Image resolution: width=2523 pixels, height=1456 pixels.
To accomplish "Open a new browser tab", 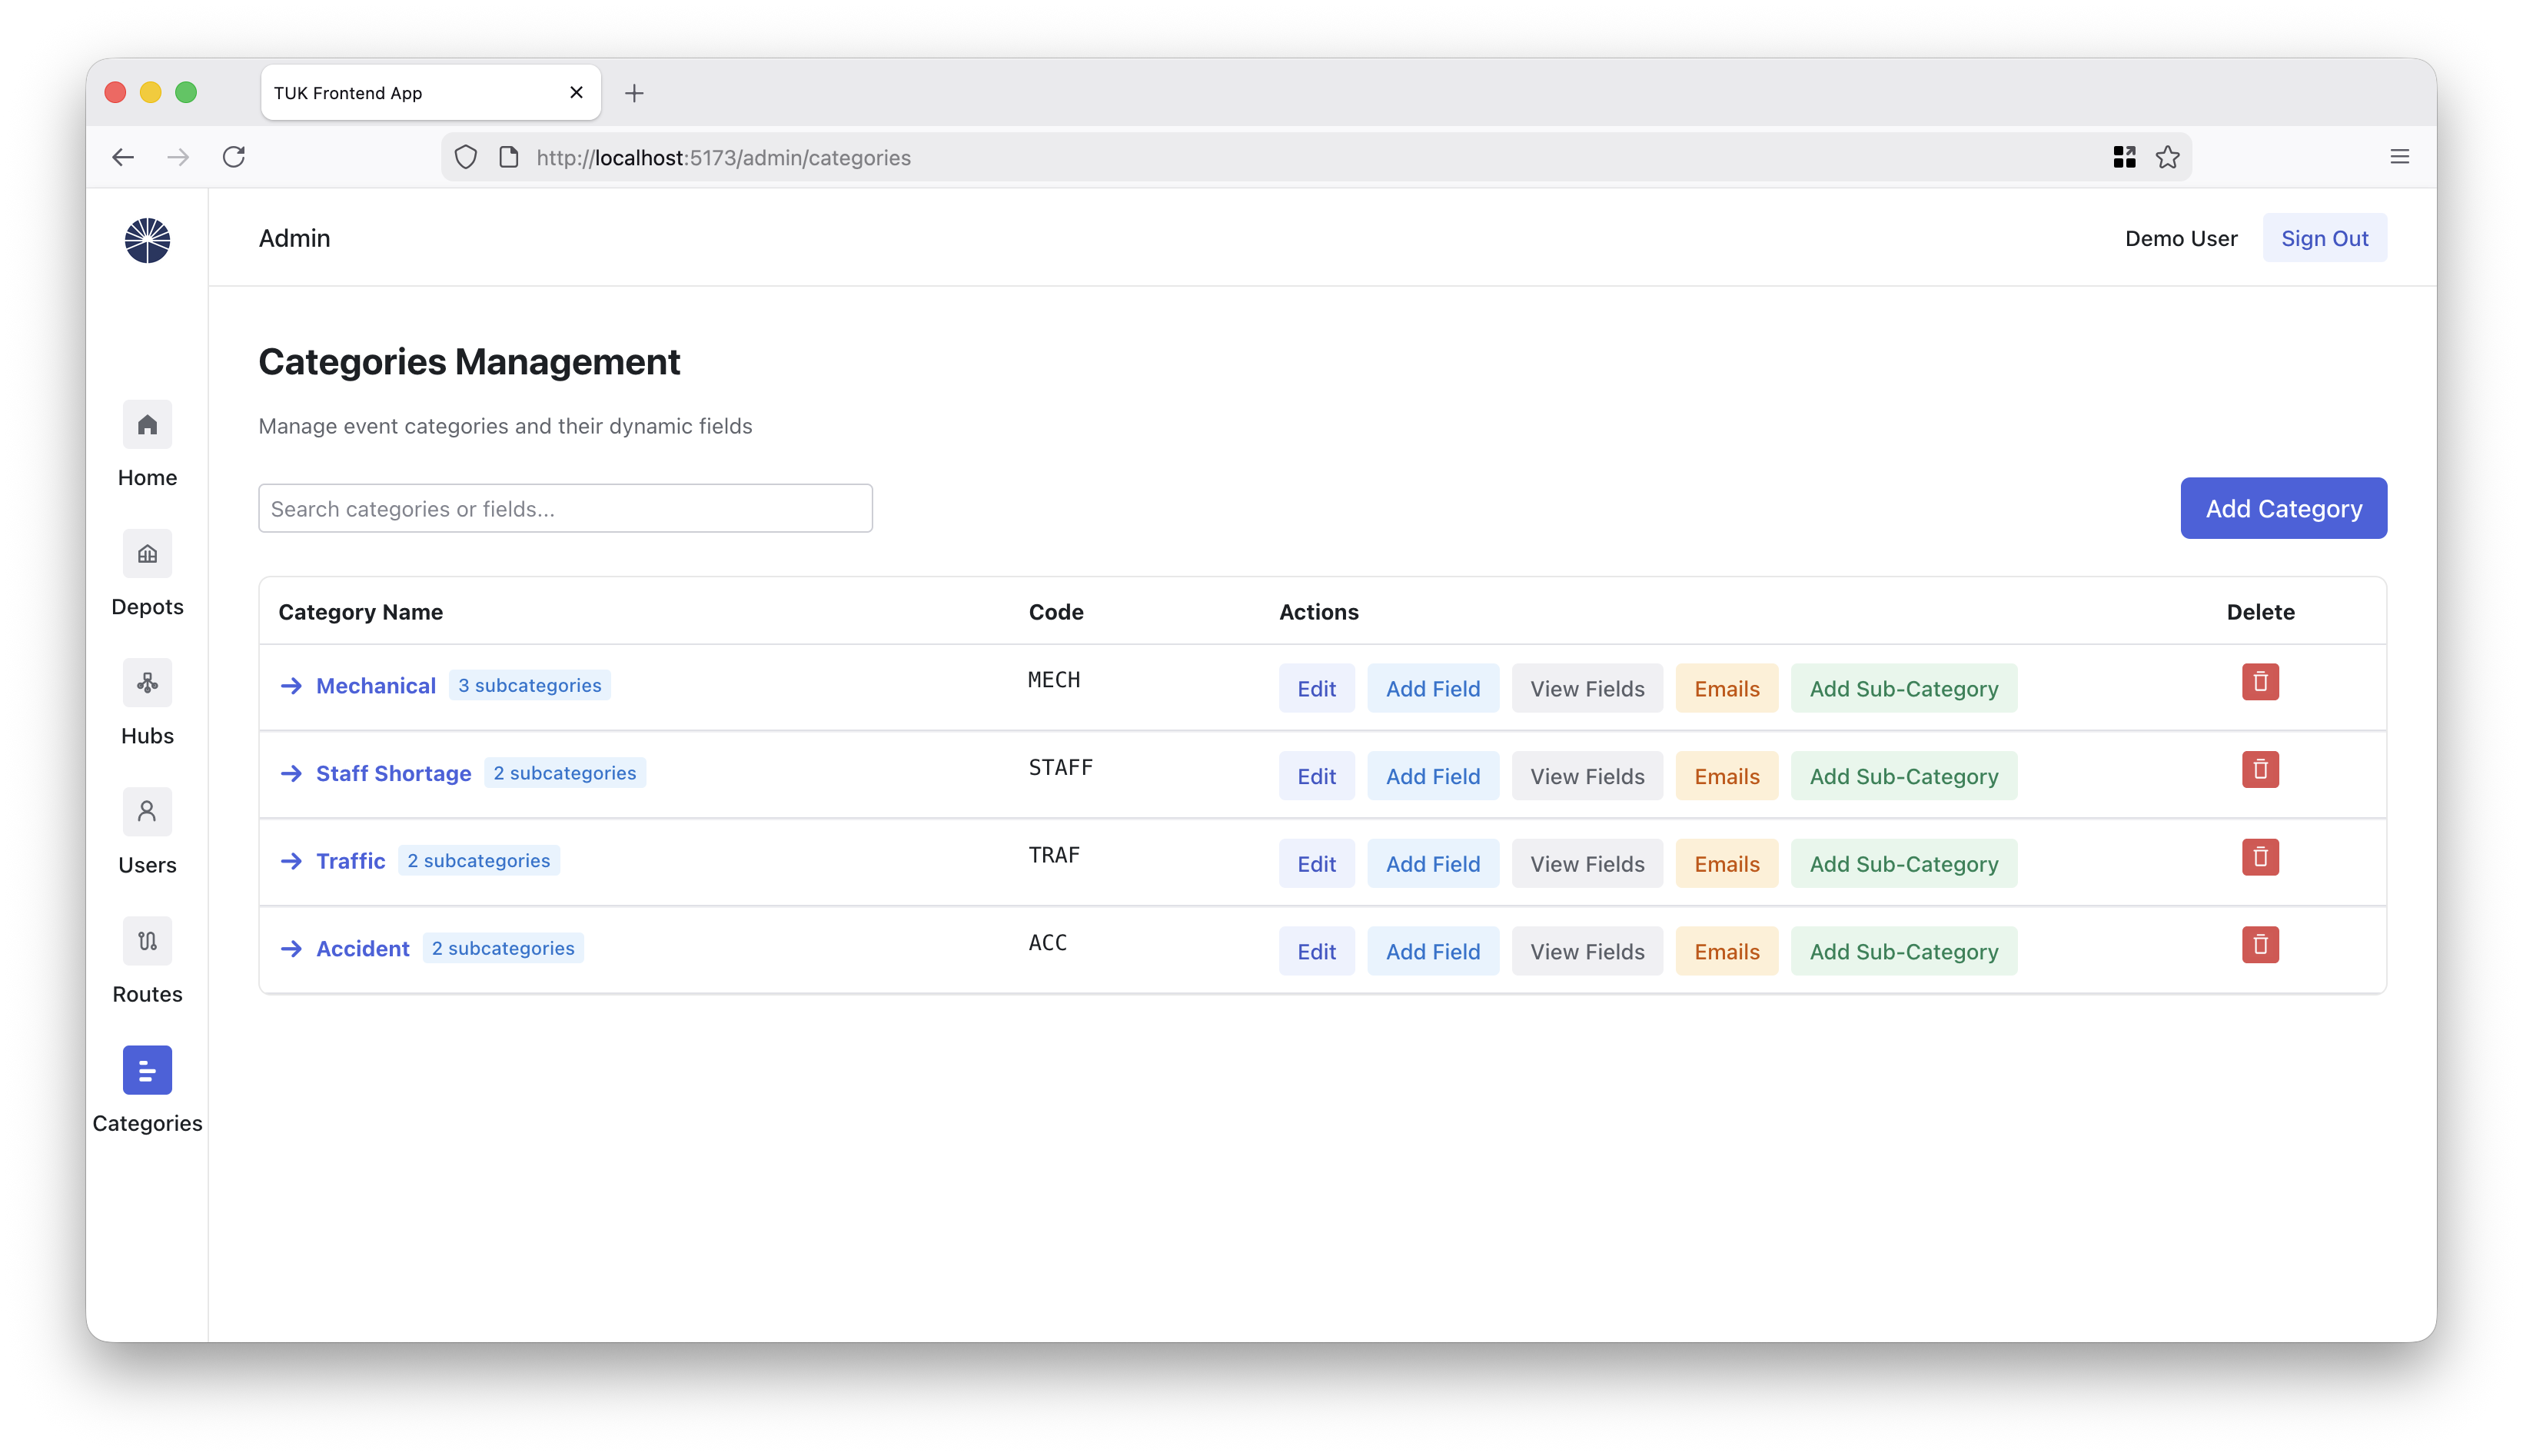I will coord(634,93).
